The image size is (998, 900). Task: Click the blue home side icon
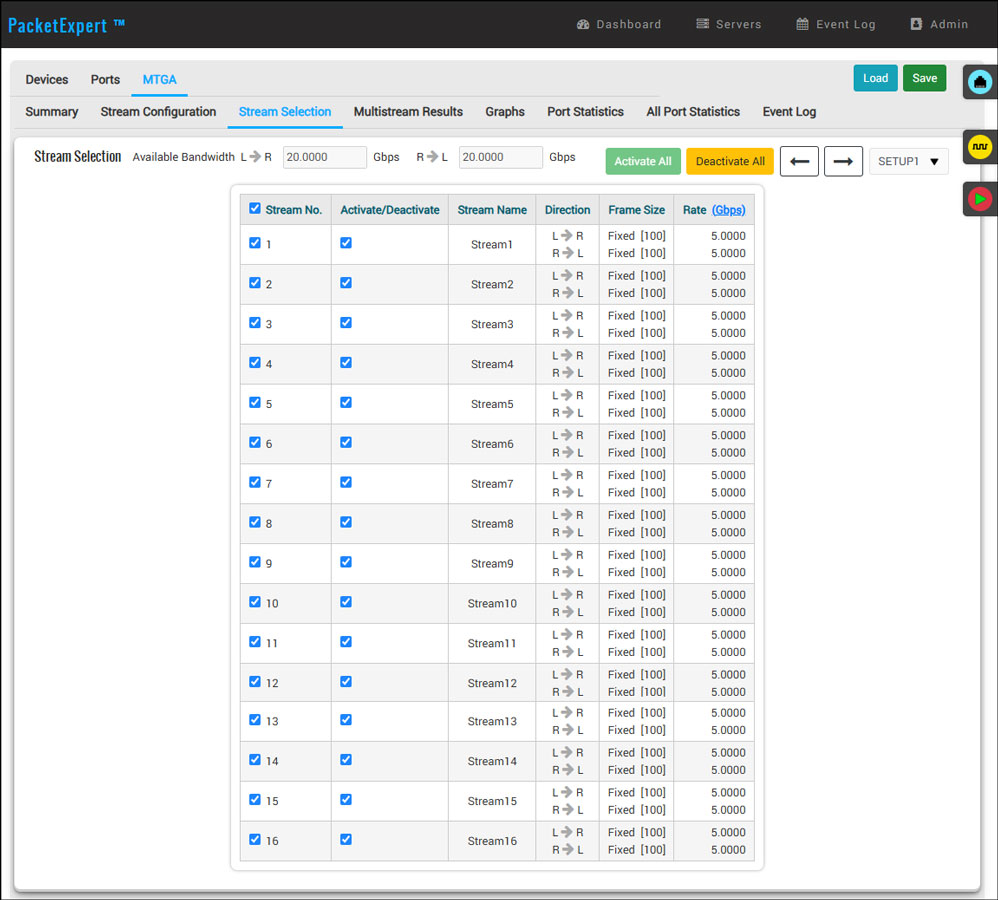(x=980, y=82)
